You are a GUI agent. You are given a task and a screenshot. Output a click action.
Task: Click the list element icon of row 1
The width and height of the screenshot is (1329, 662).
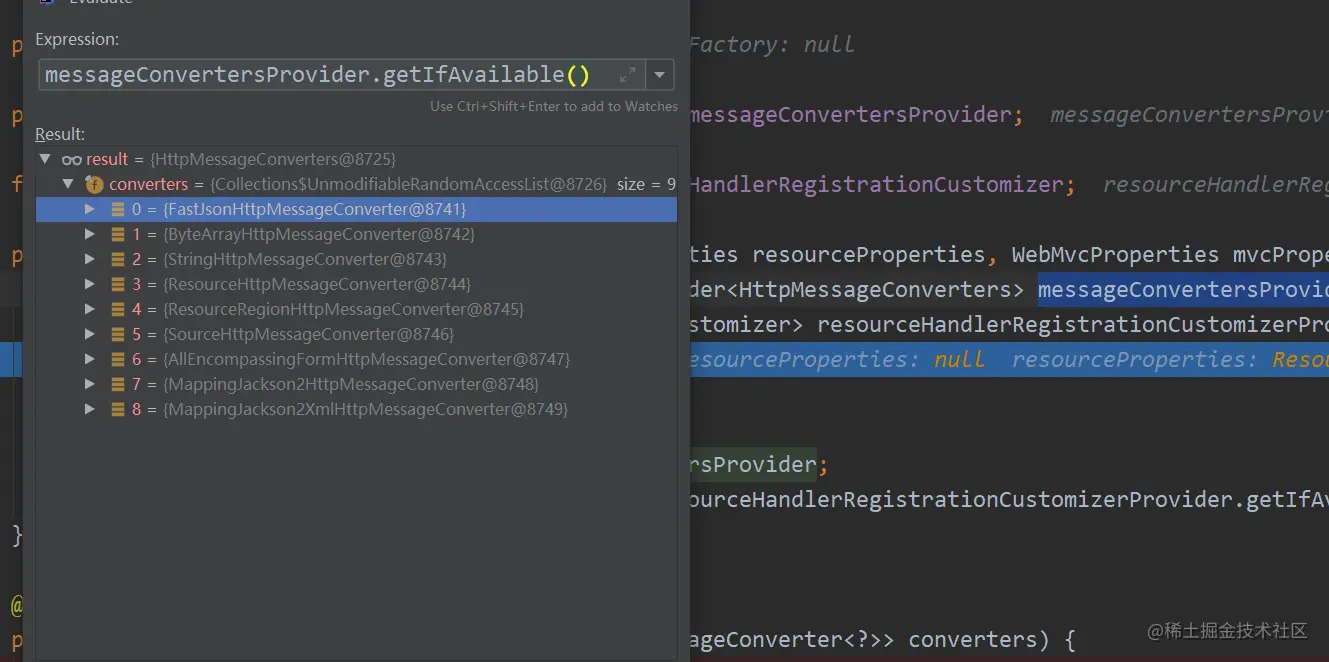point(118,234)
